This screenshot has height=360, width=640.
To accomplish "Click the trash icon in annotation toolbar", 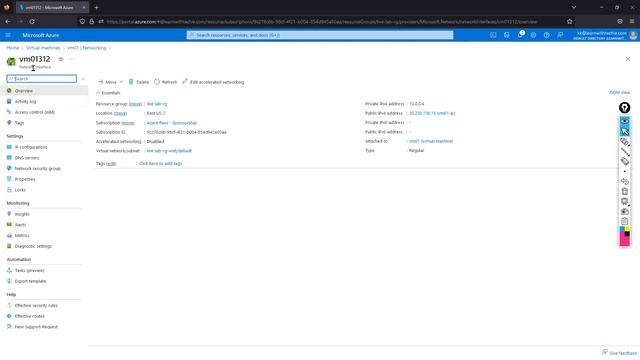I will pos(624,191).
